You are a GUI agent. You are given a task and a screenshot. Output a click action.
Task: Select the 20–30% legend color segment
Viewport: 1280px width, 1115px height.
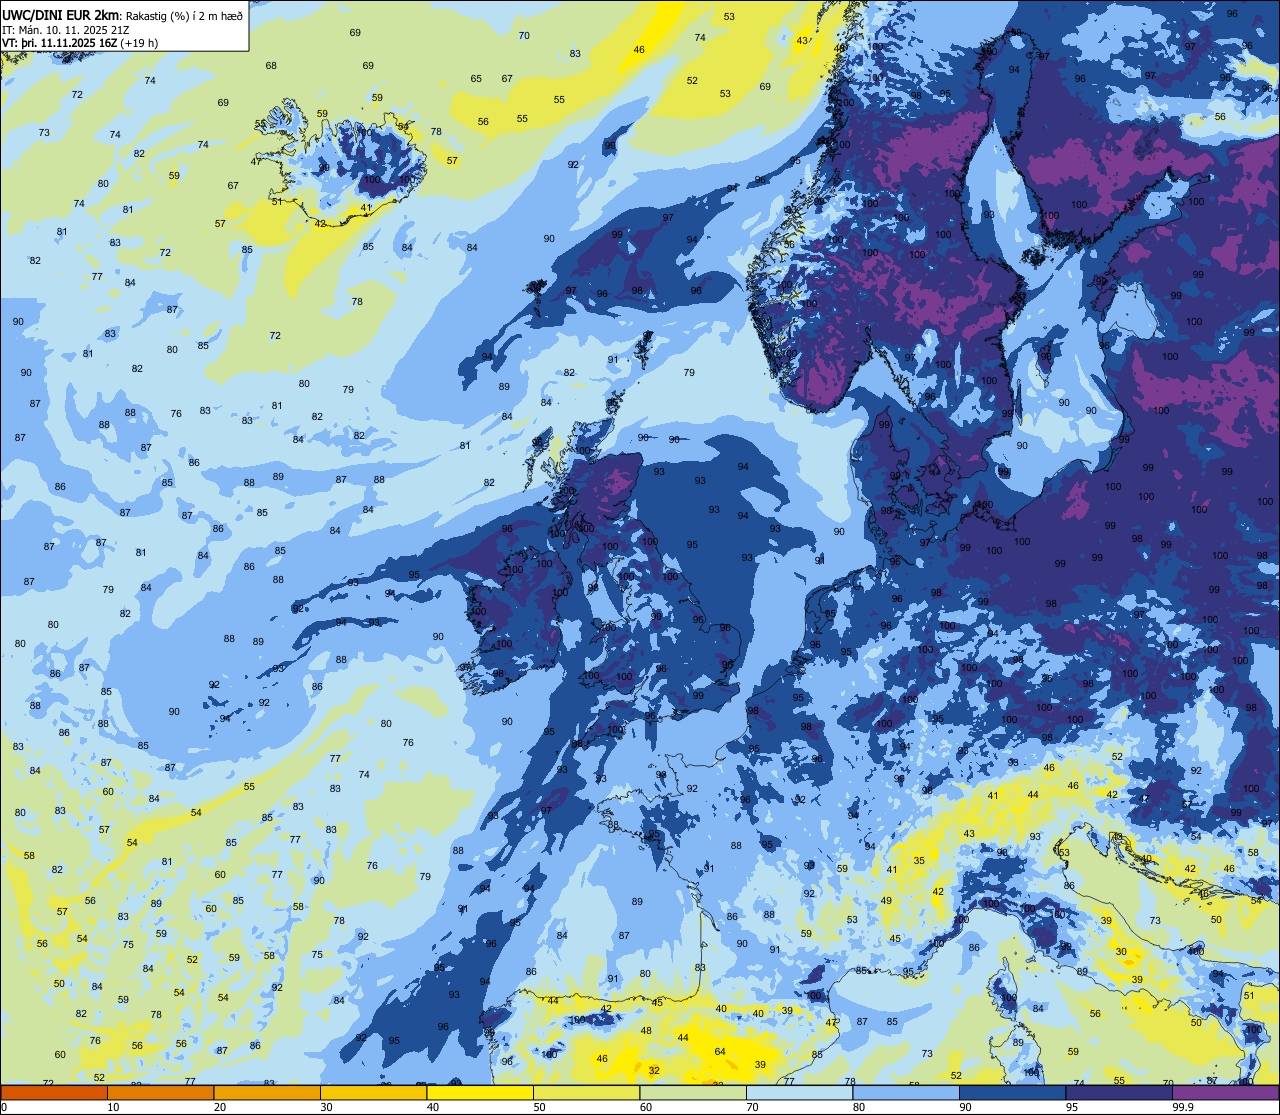[x=267, y=1092]
